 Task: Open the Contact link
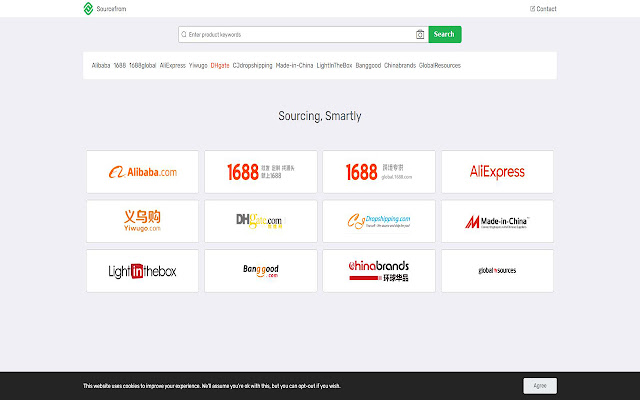pos(543,9)
